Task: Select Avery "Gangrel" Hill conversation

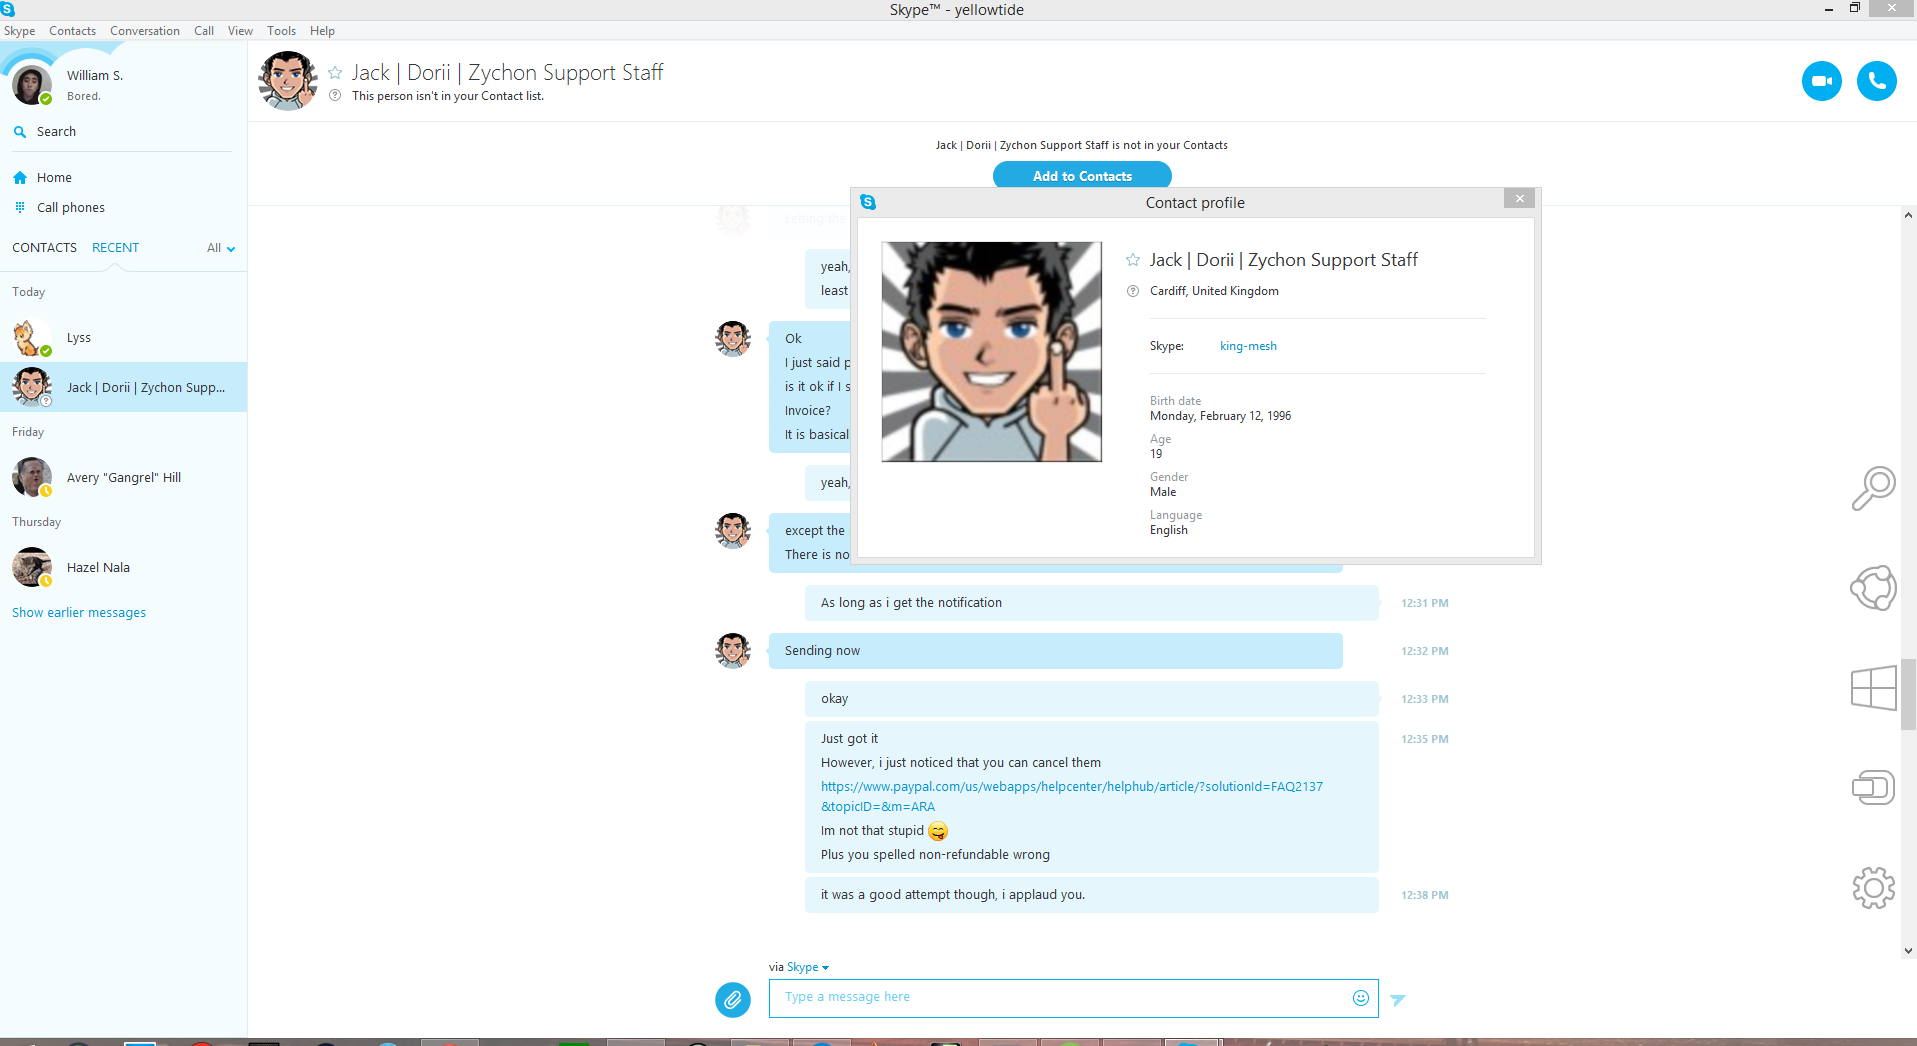Action: (124, 478)
